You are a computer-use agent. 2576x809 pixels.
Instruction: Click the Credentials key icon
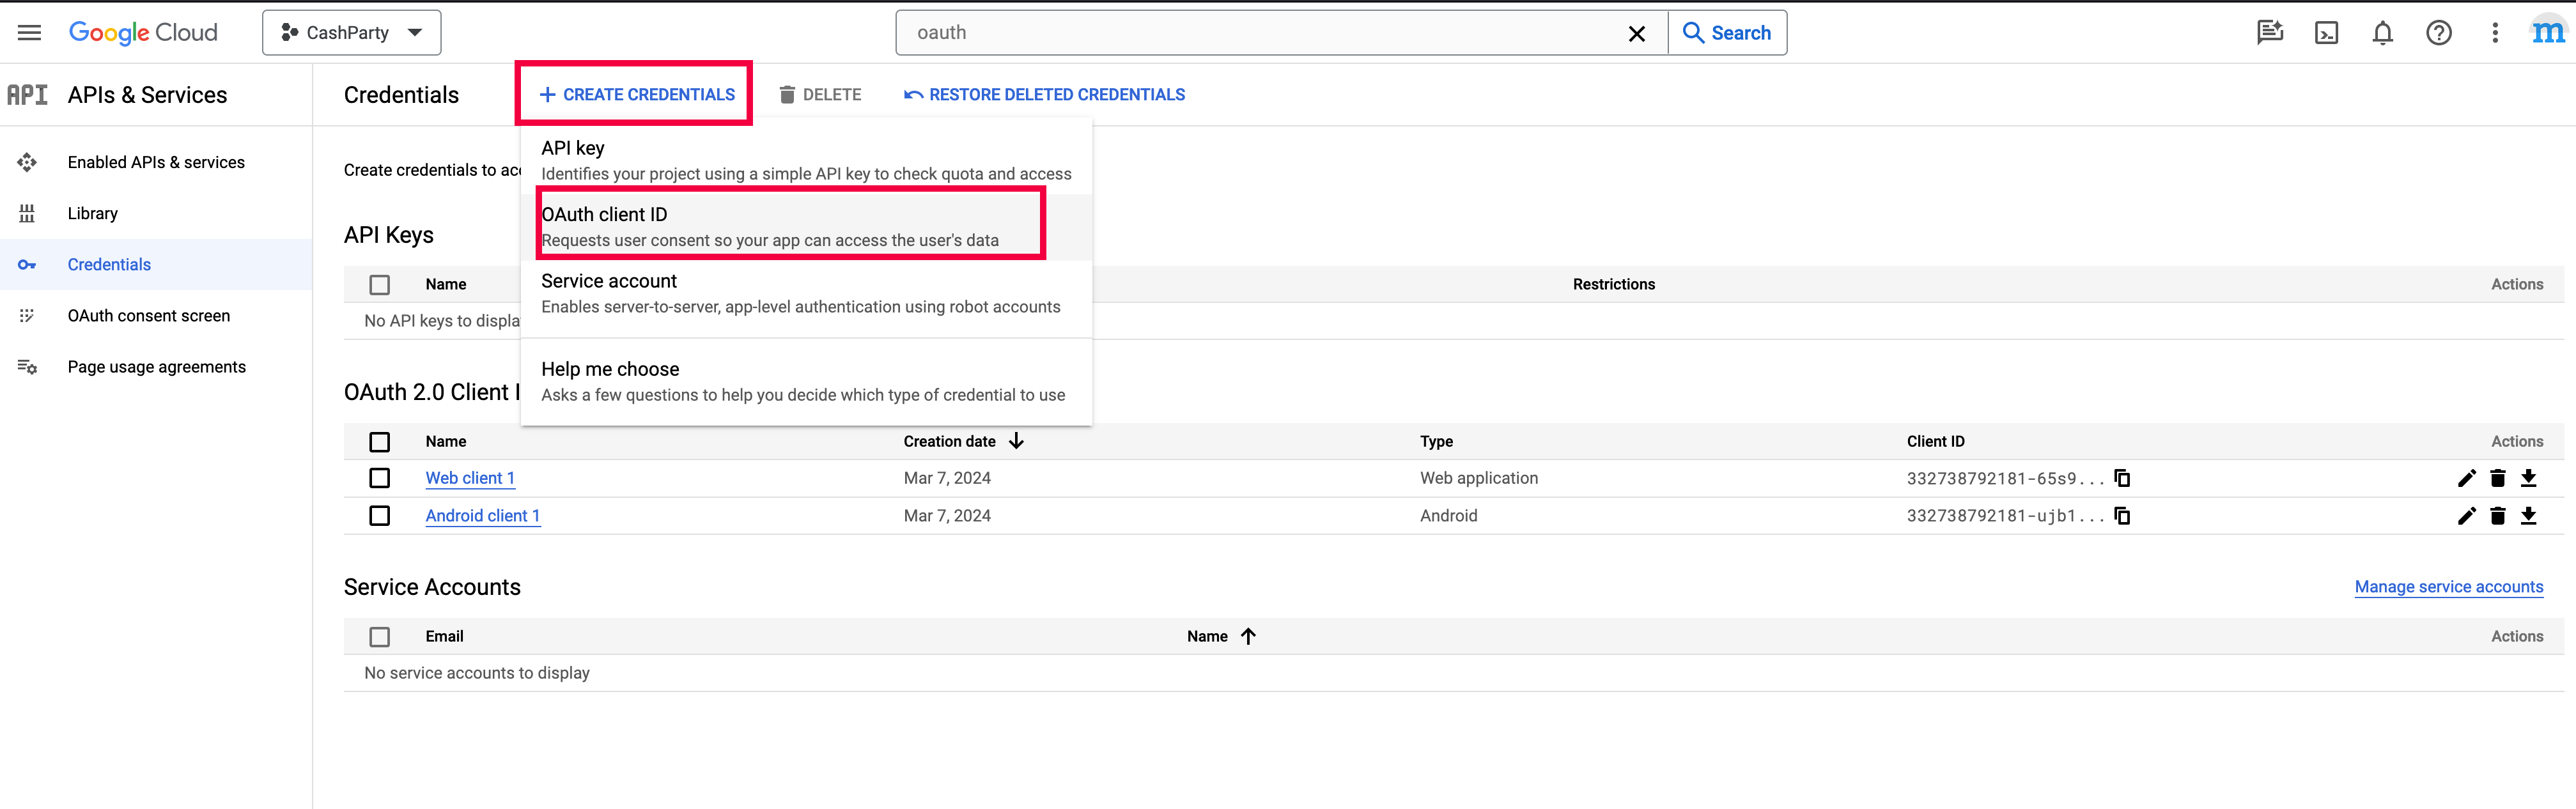click(x=27, y=264)
